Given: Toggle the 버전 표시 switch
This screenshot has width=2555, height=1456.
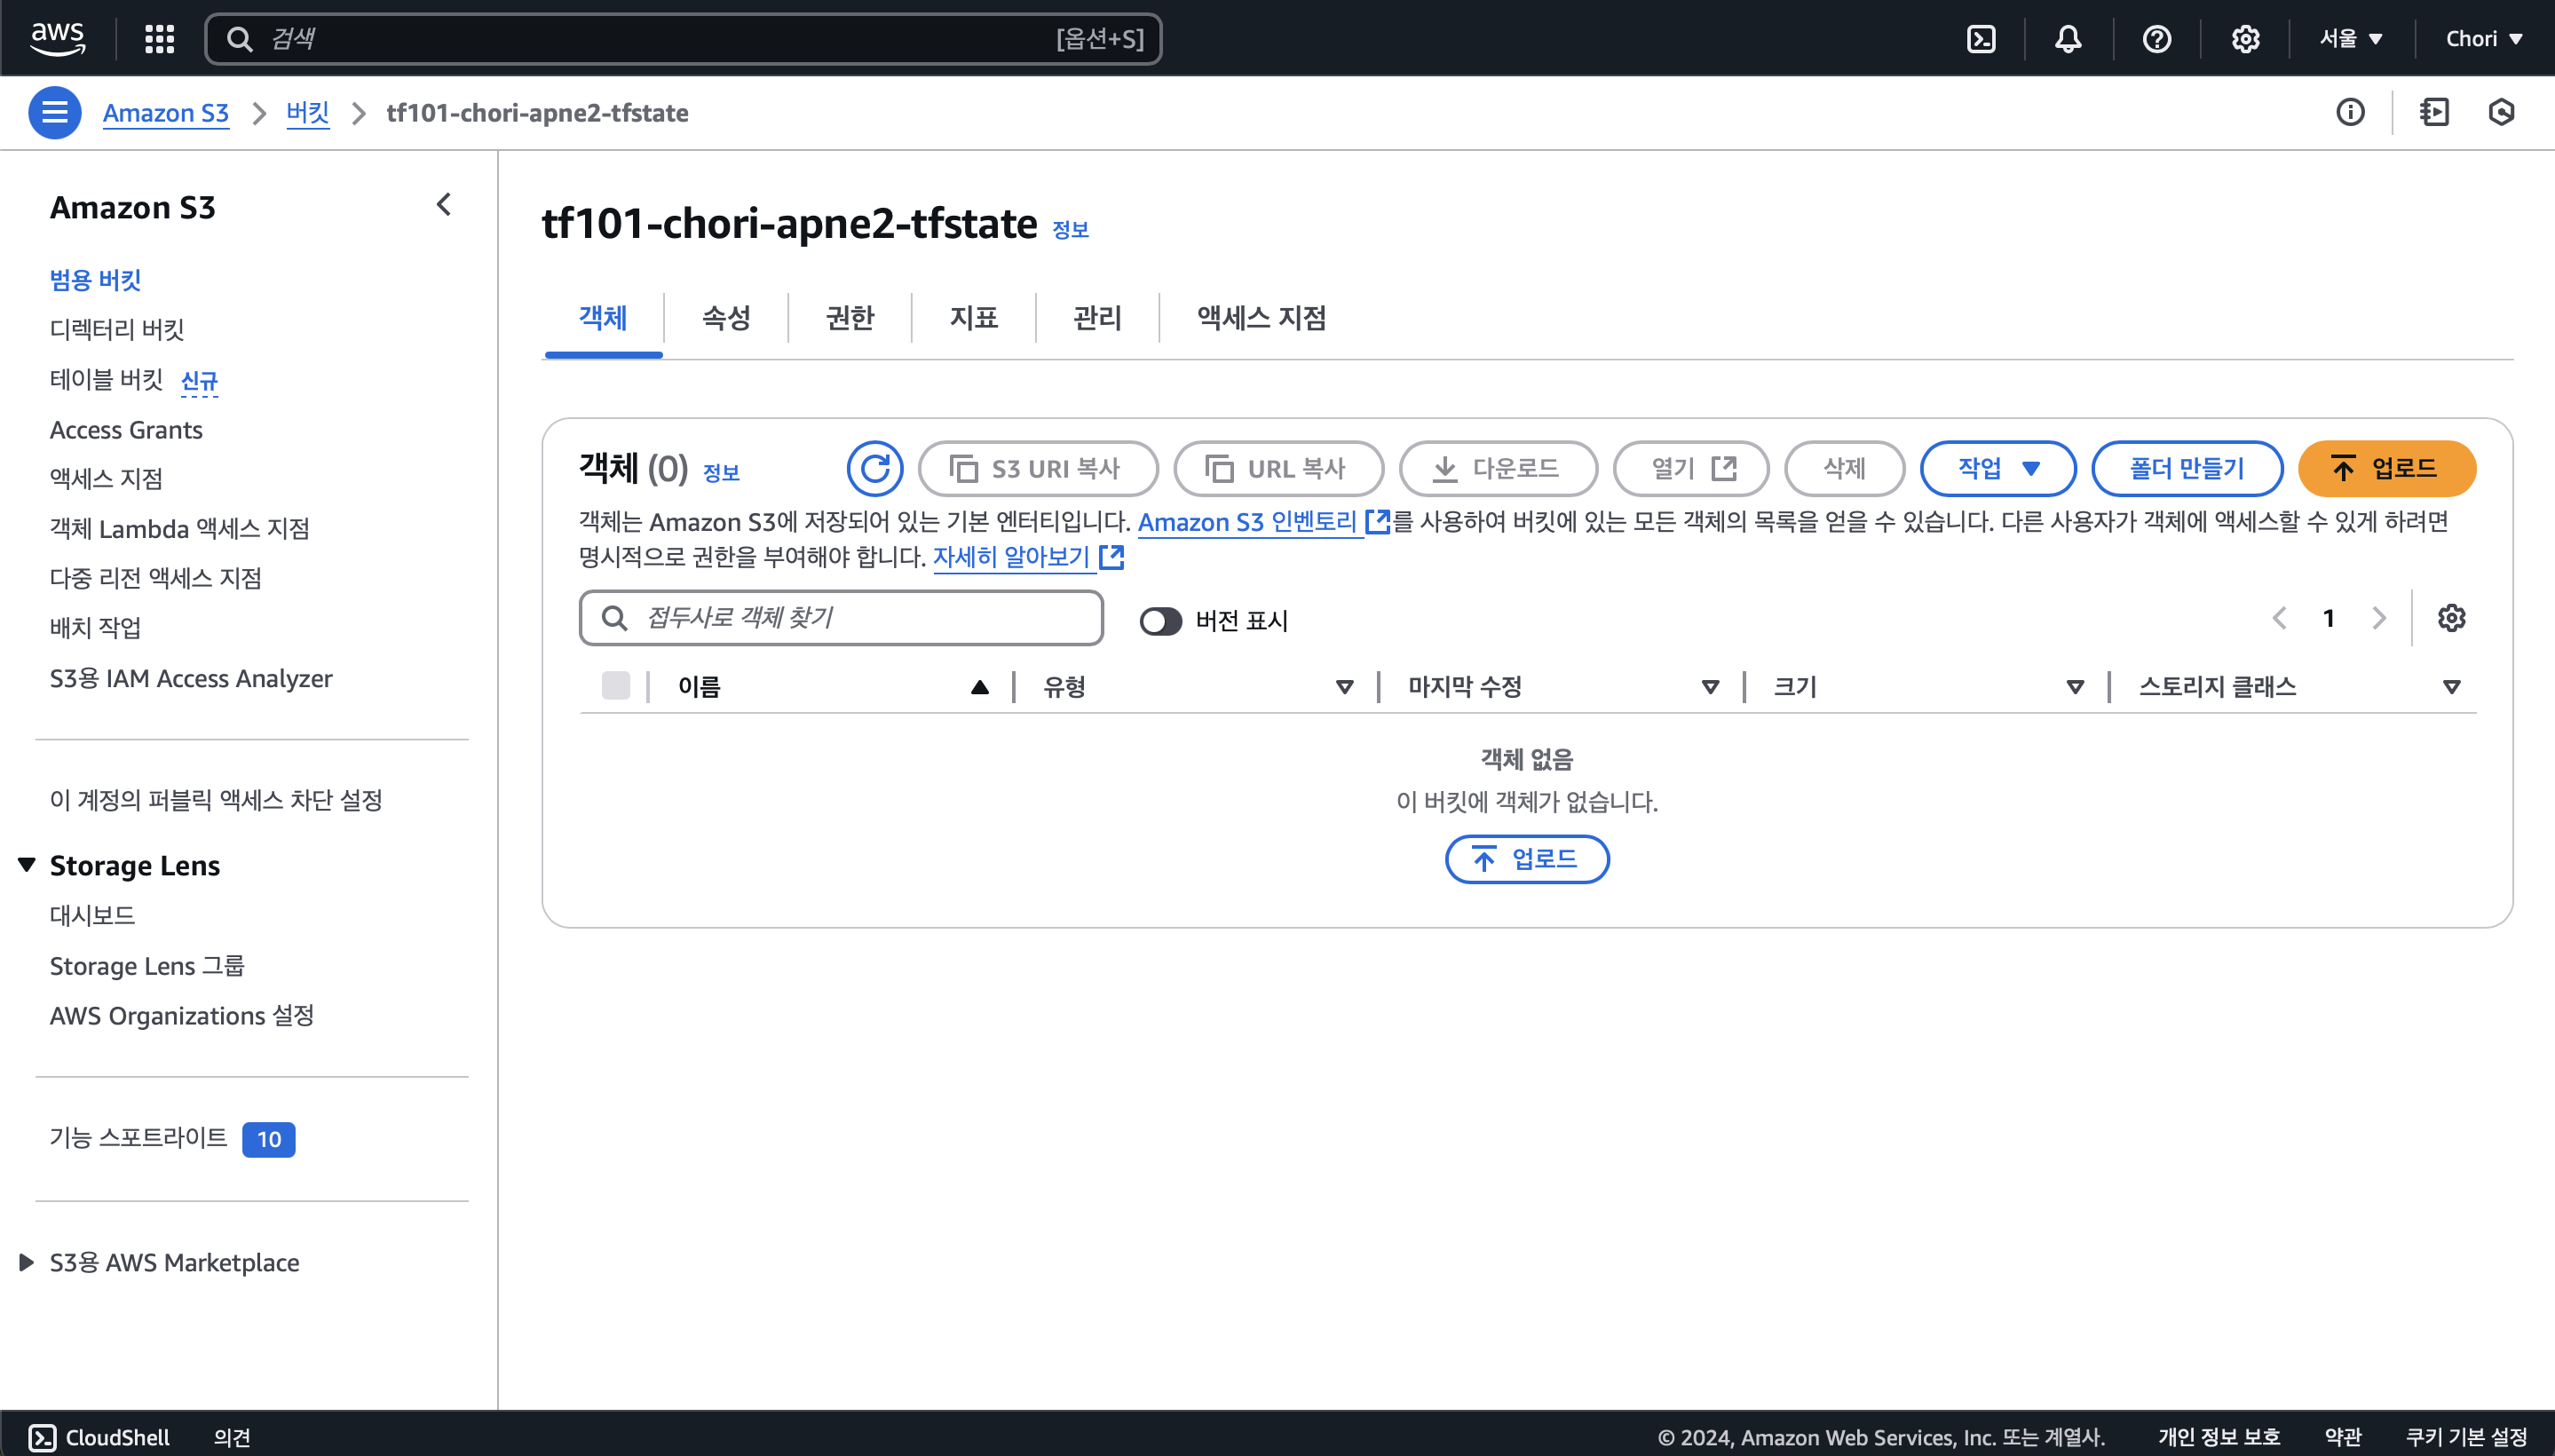Looking at the screenshot, I should tap(1160, 621).
